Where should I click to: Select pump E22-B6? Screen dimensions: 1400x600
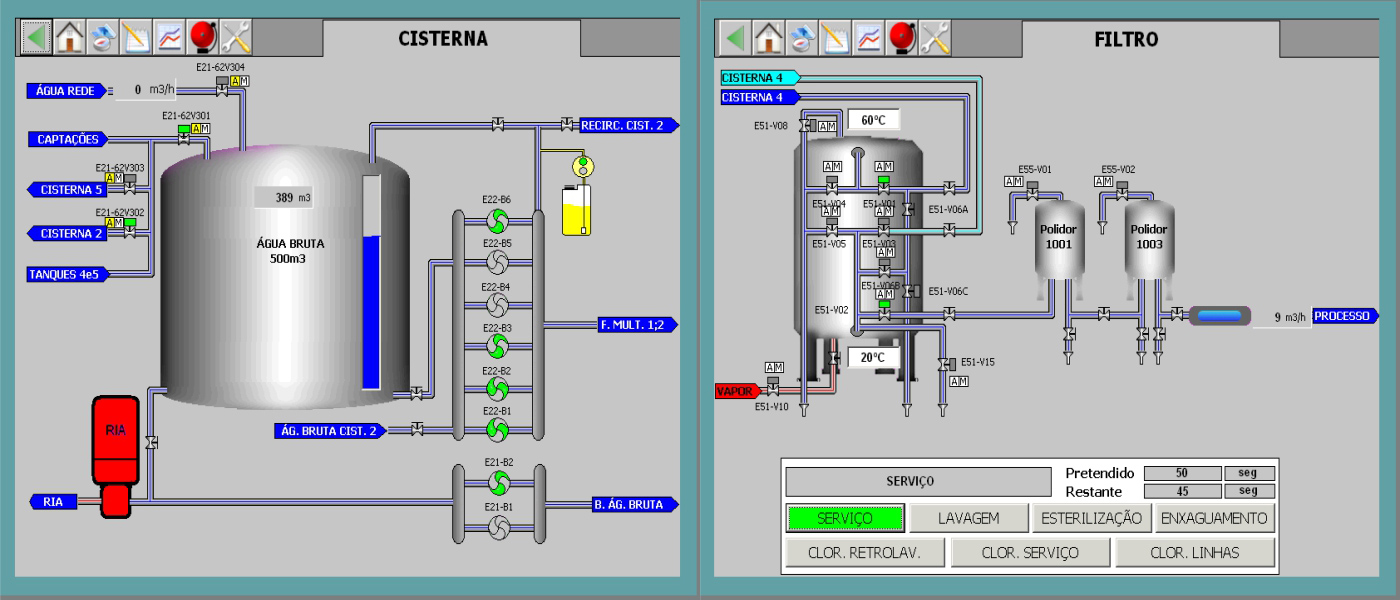pos(497,219)
